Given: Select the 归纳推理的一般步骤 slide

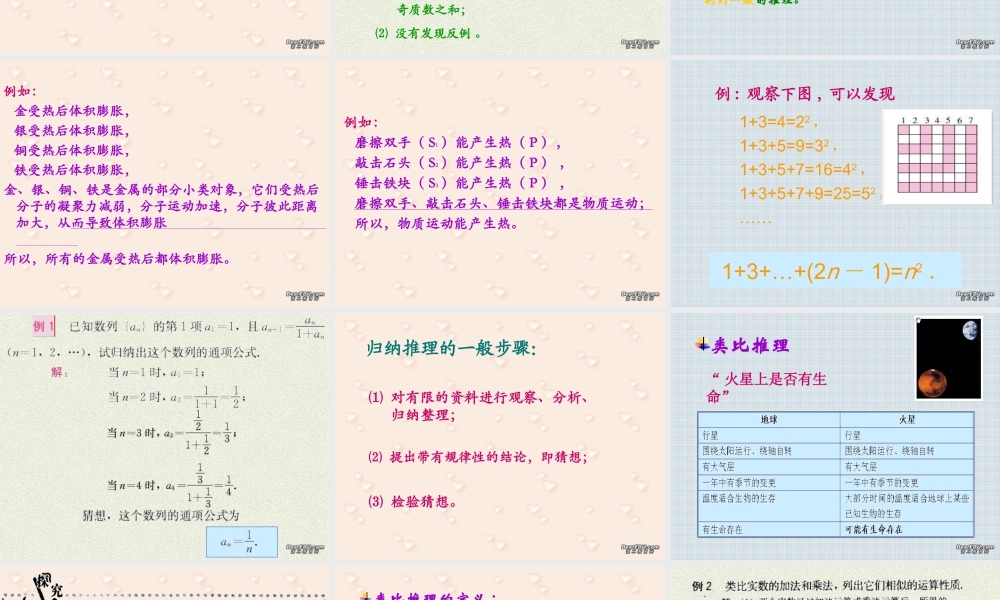Looking at the screenshot, I should pyautogui.click(x=500, y=436).
